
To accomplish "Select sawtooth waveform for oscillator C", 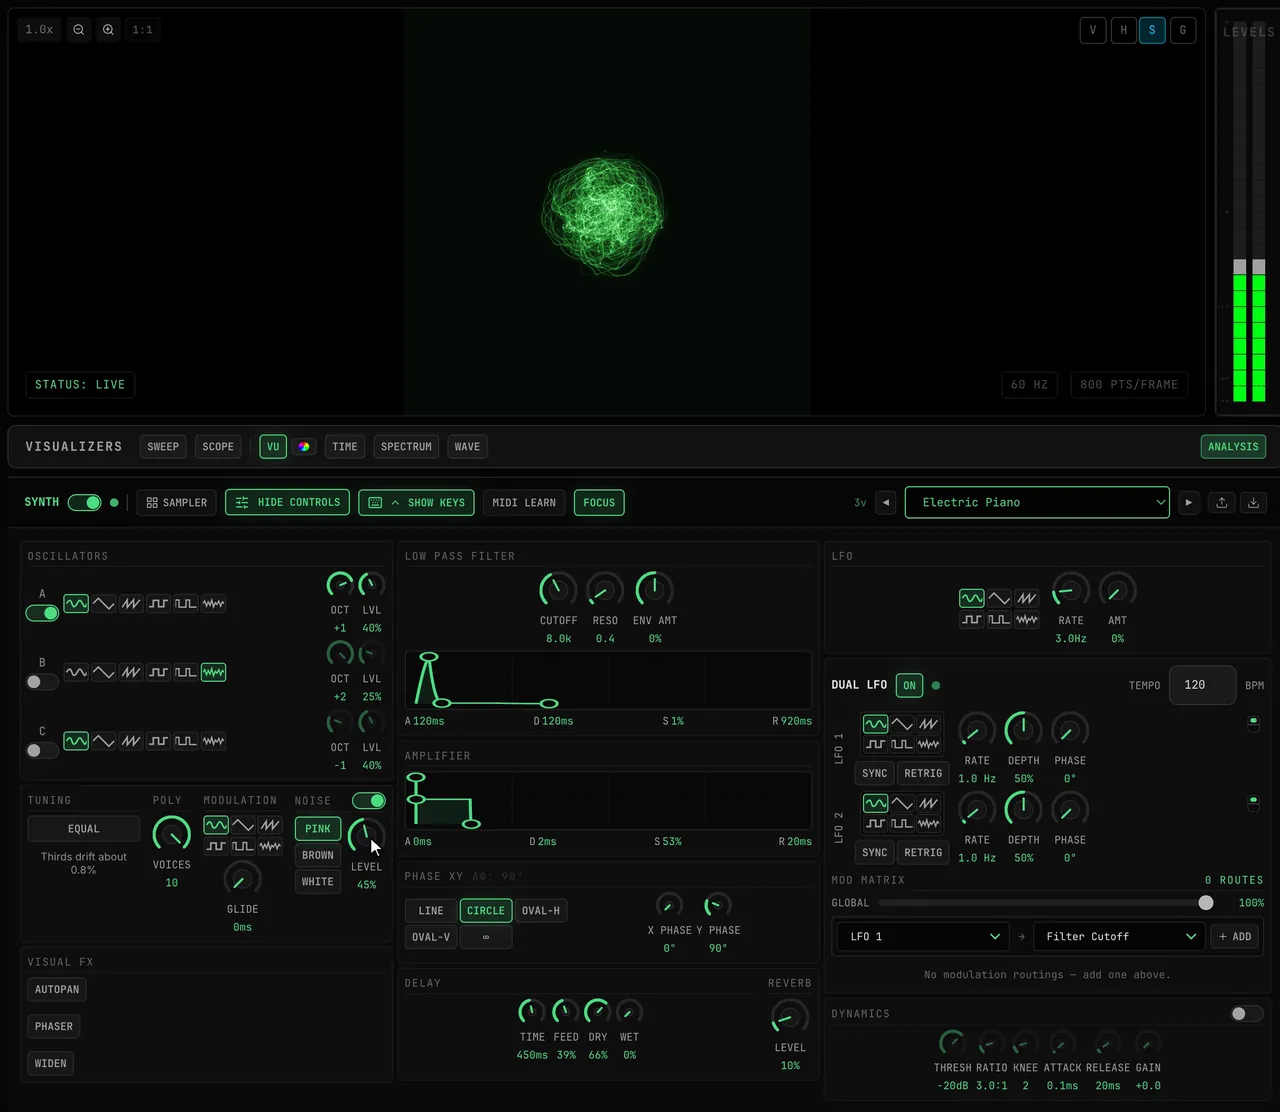I will click(131, 741).
